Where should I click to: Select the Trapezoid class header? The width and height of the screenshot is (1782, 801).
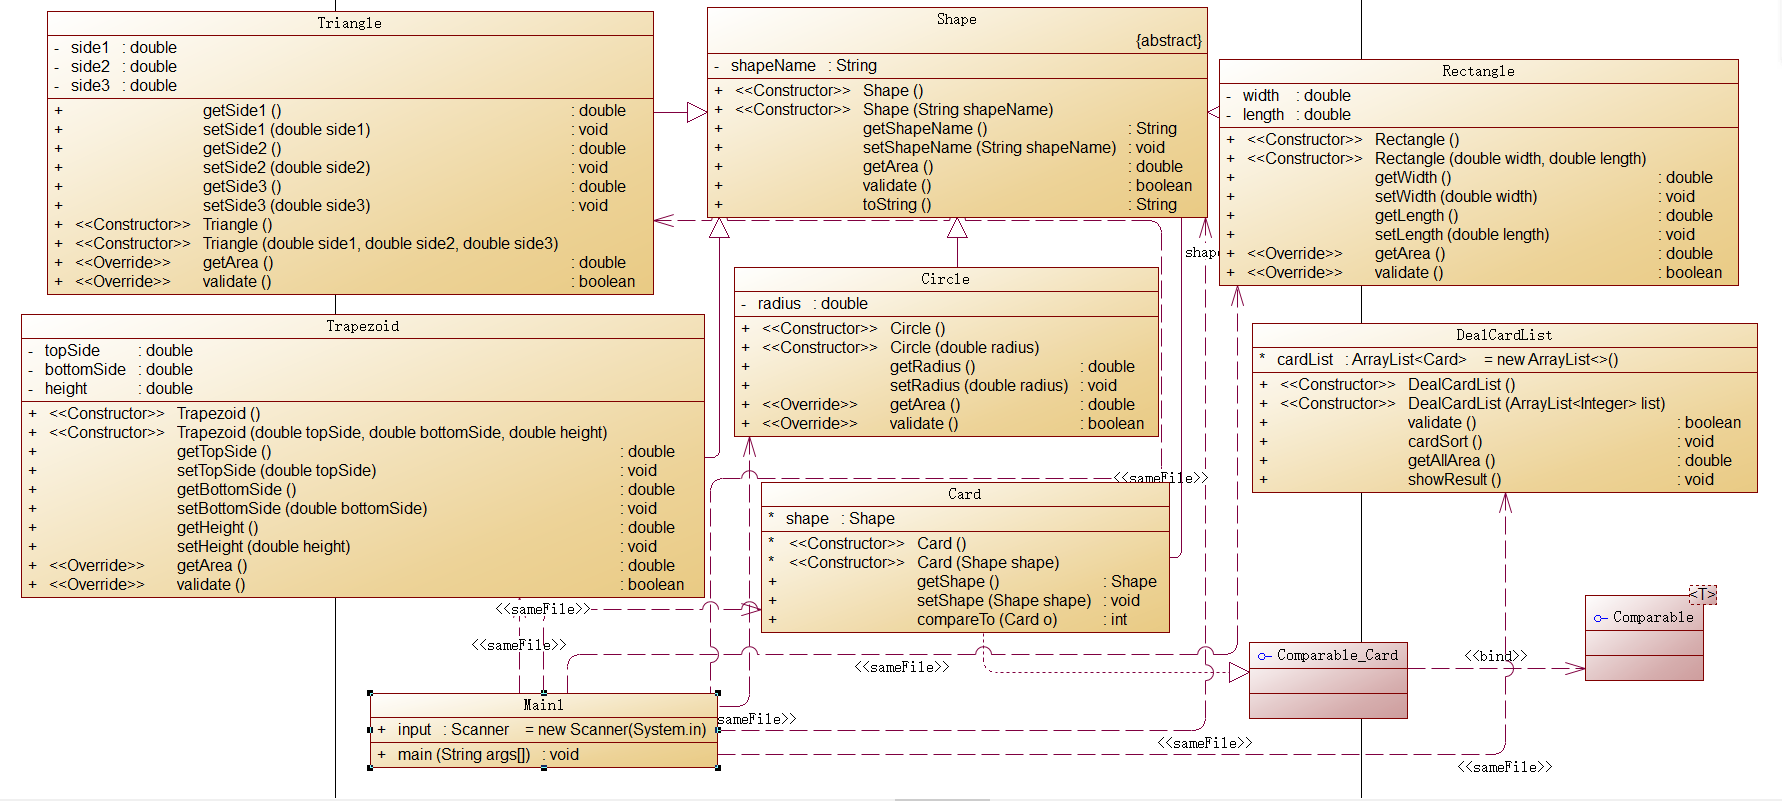pyautogui.click(x=362, y=326)
